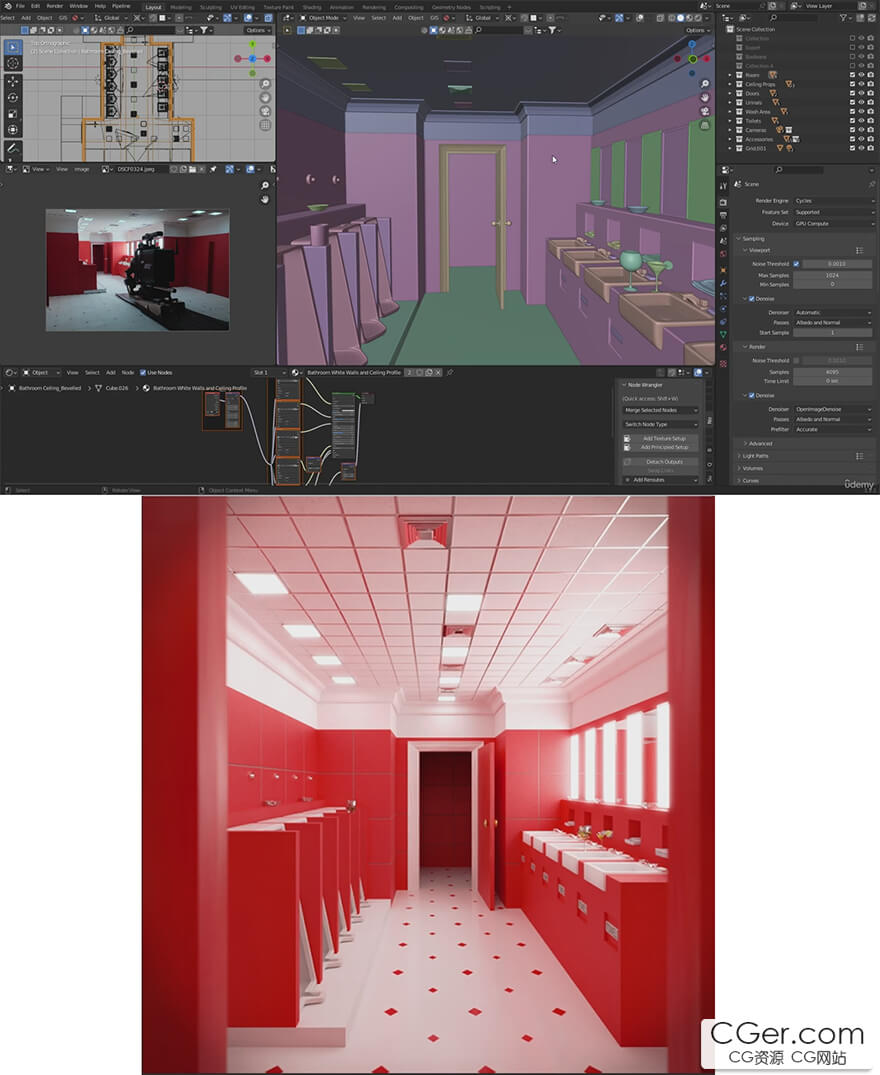The width and height of the screenshot is (880, 1075).
Task: Click the zoom magnifier in the top-left viewport
Action: pyautogui.click(x=265, y=84)
